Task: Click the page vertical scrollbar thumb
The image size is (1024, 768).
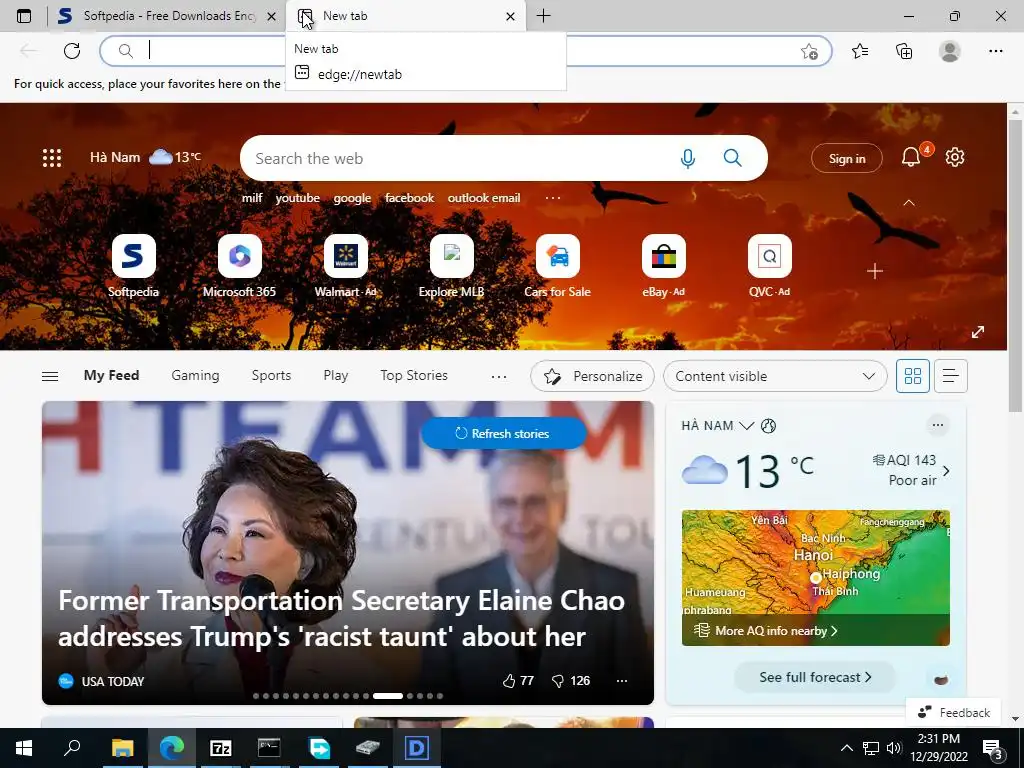Action: (x=1015, y=264)
